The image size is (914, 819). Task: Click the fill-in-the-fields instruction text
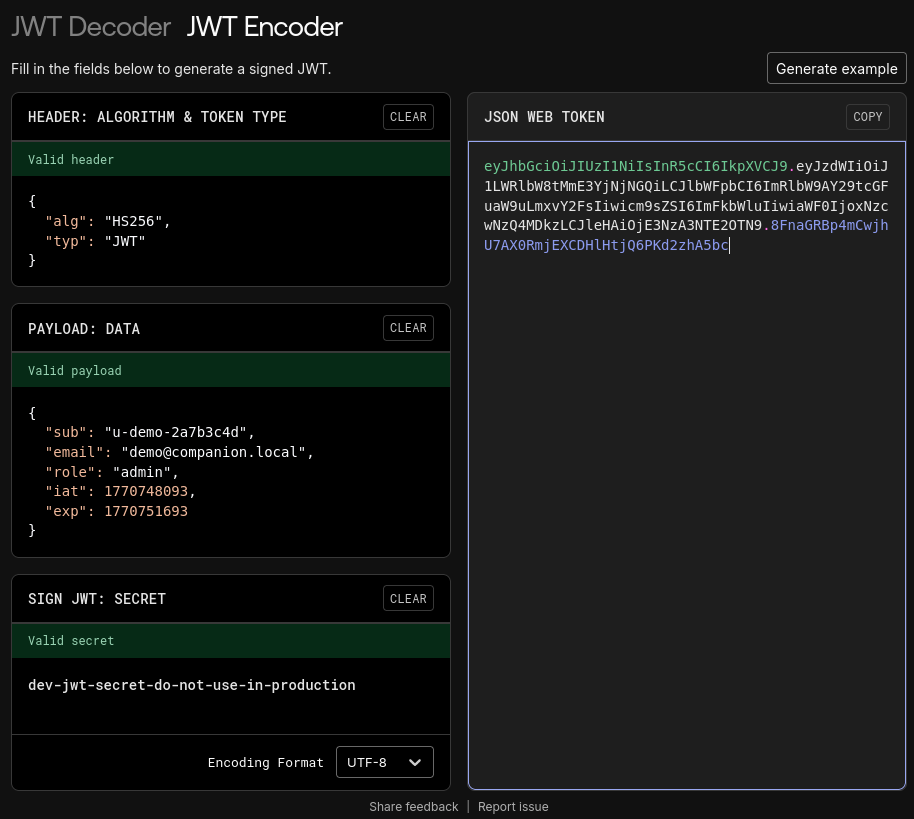[x=171, y=69]
